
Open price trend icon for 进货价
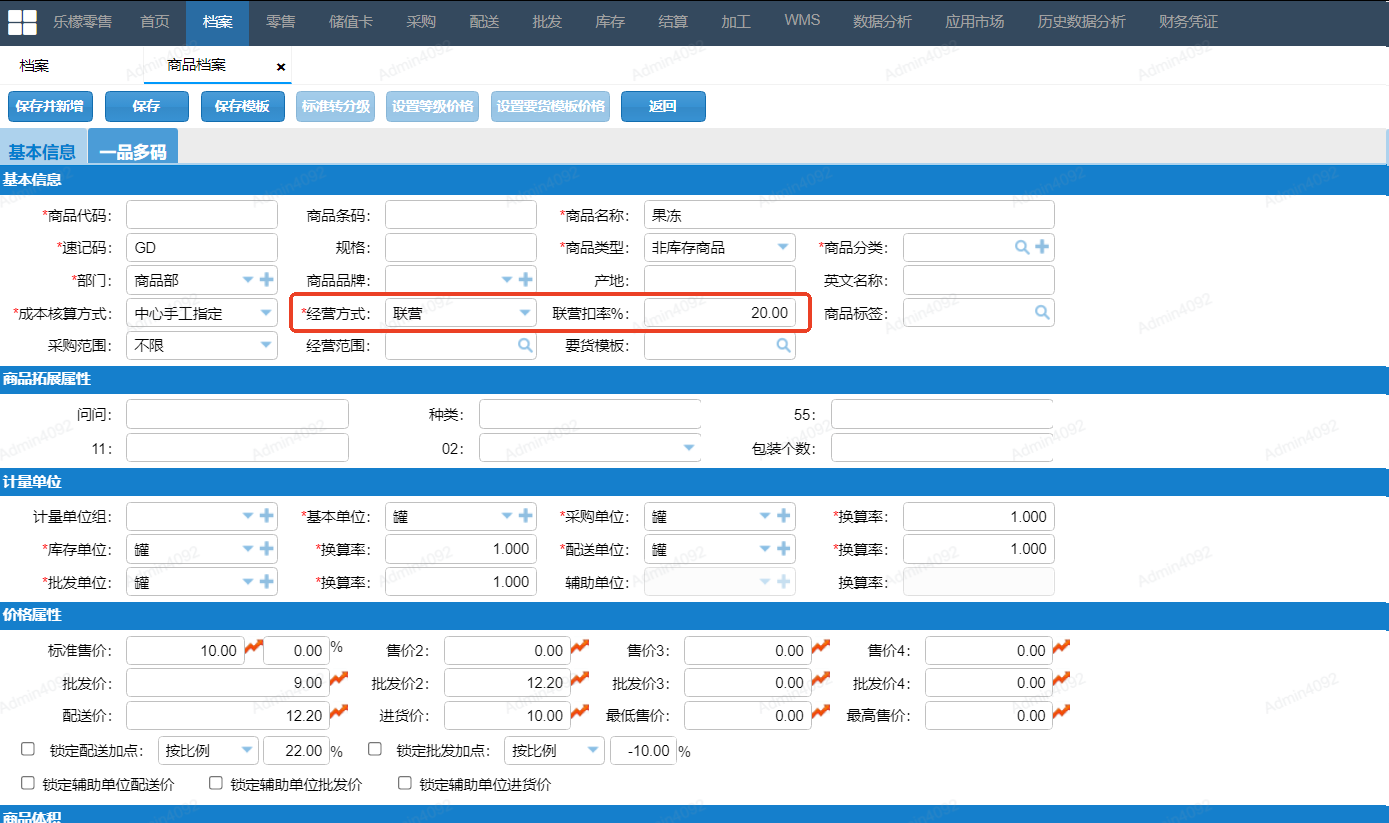point(579,712)
